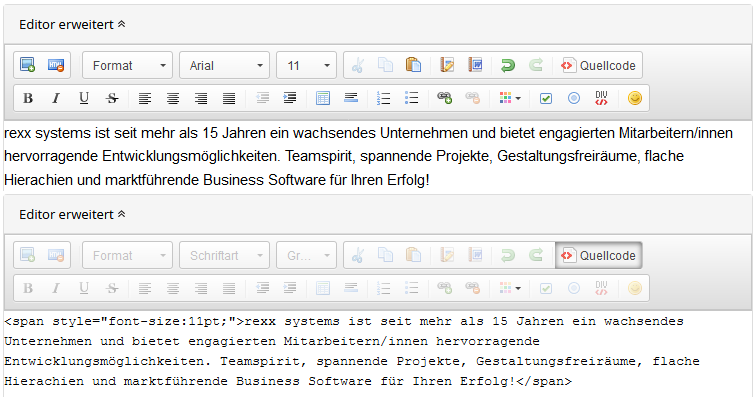
Task: Toggle strikethrough in the active editor toolbar
Action: (112, 98)
